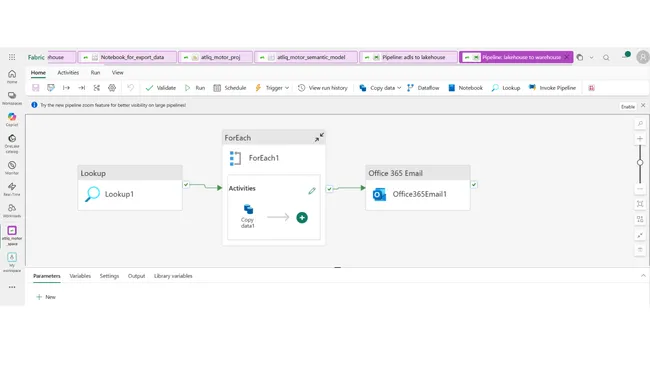This screenshot has height=366, width=650.
Task: Open the atliq_motor_proj tab
Action: pyautogui.click(x=216, y=57)
